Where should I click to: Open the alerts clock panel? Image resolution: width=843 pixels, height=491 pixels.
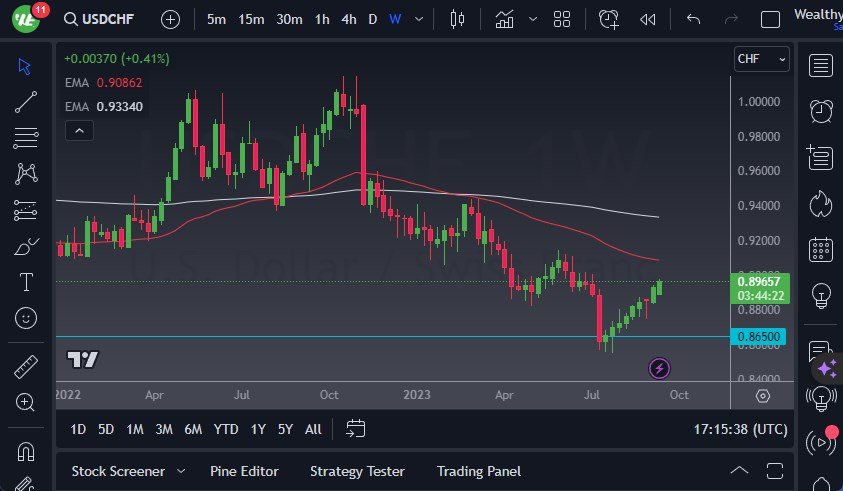[821, 111]
